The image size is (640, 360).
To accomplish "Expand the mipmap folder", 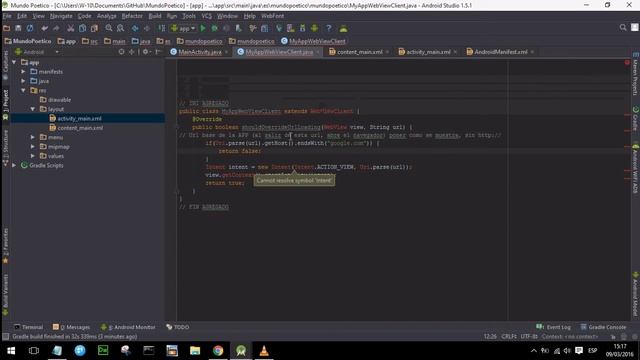I will 33,147.
